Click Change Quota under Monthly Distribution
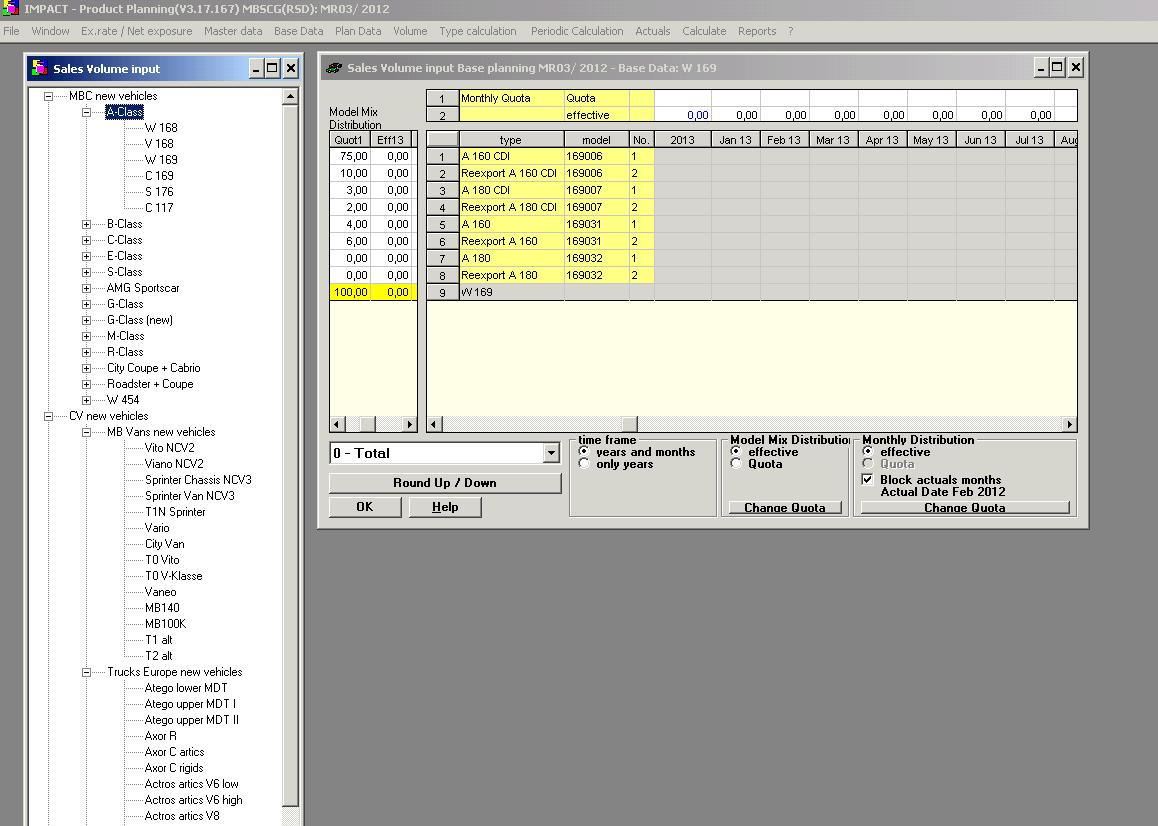The height and width of the screenshot is (826, 1158). (965, 508)
